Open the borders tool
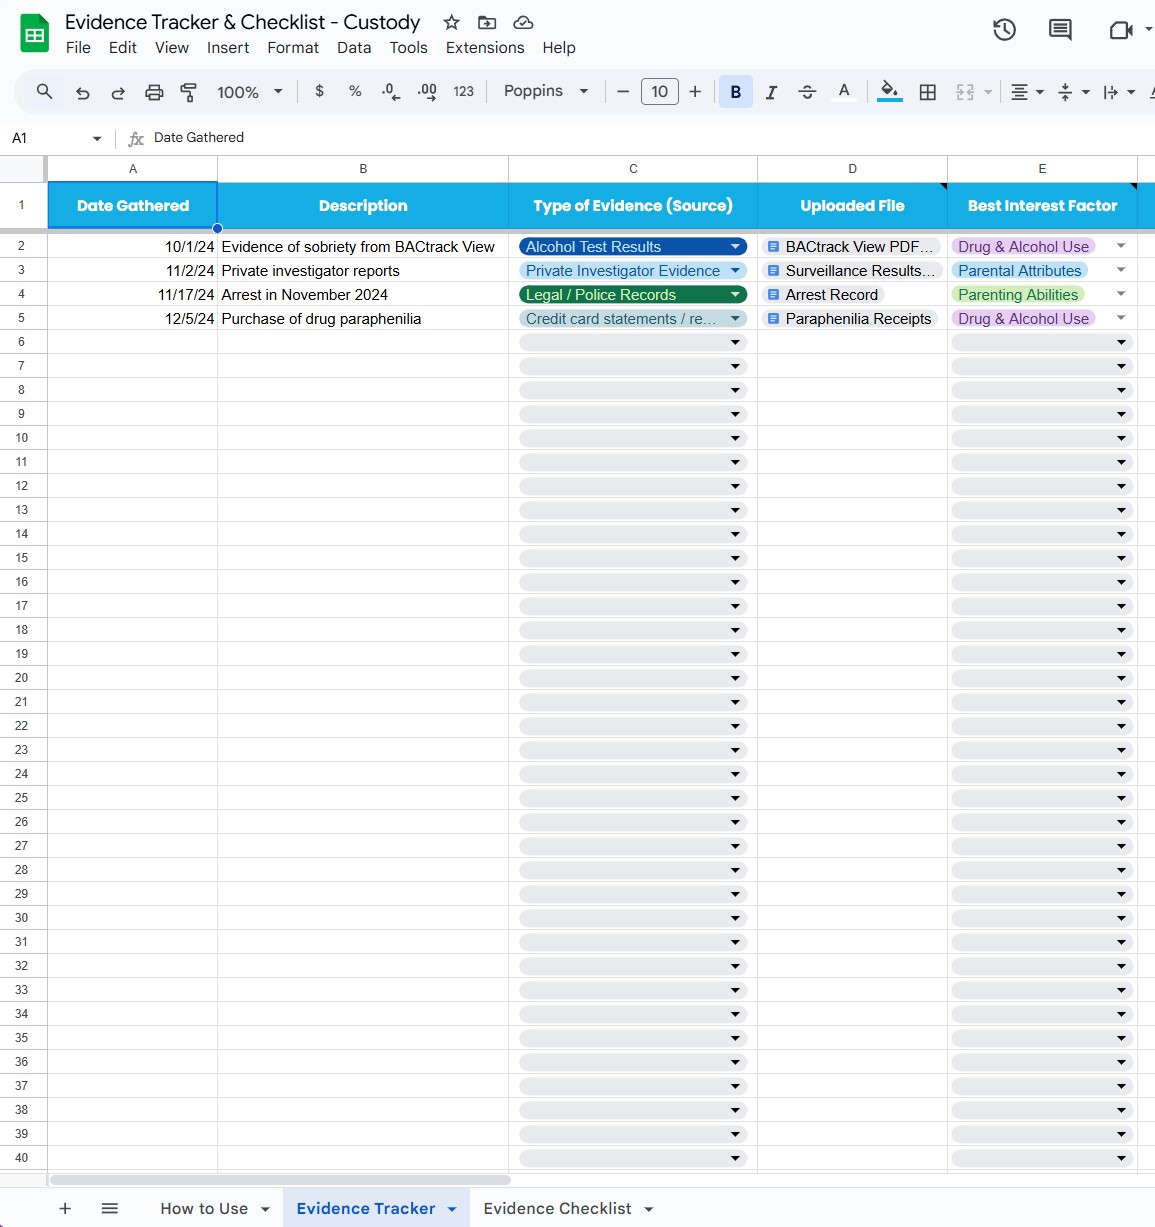 (x=928, y=92)
